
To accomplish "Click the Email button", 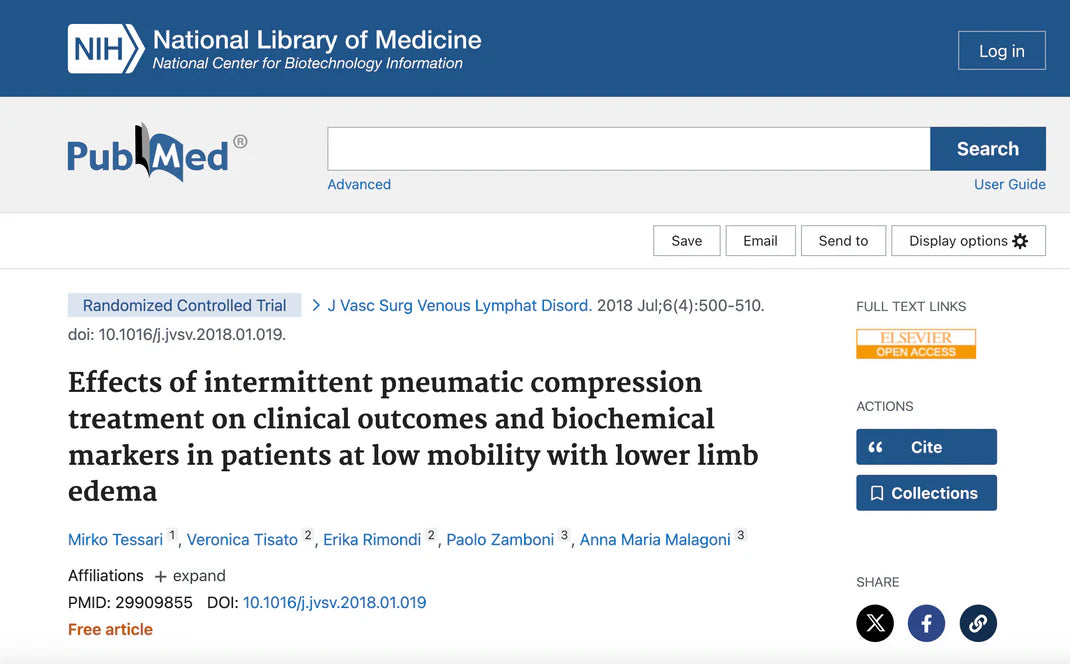I will pyautogui.click(x=760, y=241).
